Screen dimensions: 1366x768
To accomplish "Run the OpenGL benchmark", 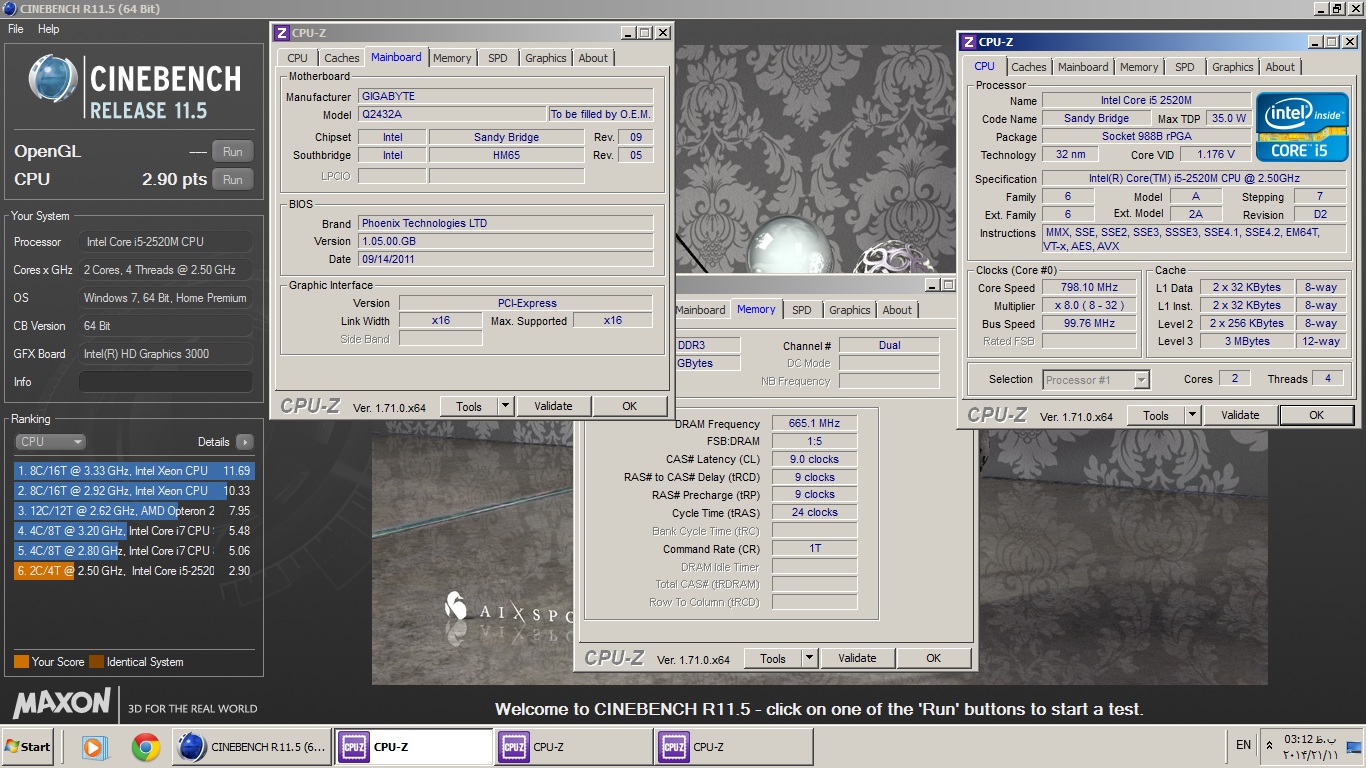I will (x=232, y=152).
